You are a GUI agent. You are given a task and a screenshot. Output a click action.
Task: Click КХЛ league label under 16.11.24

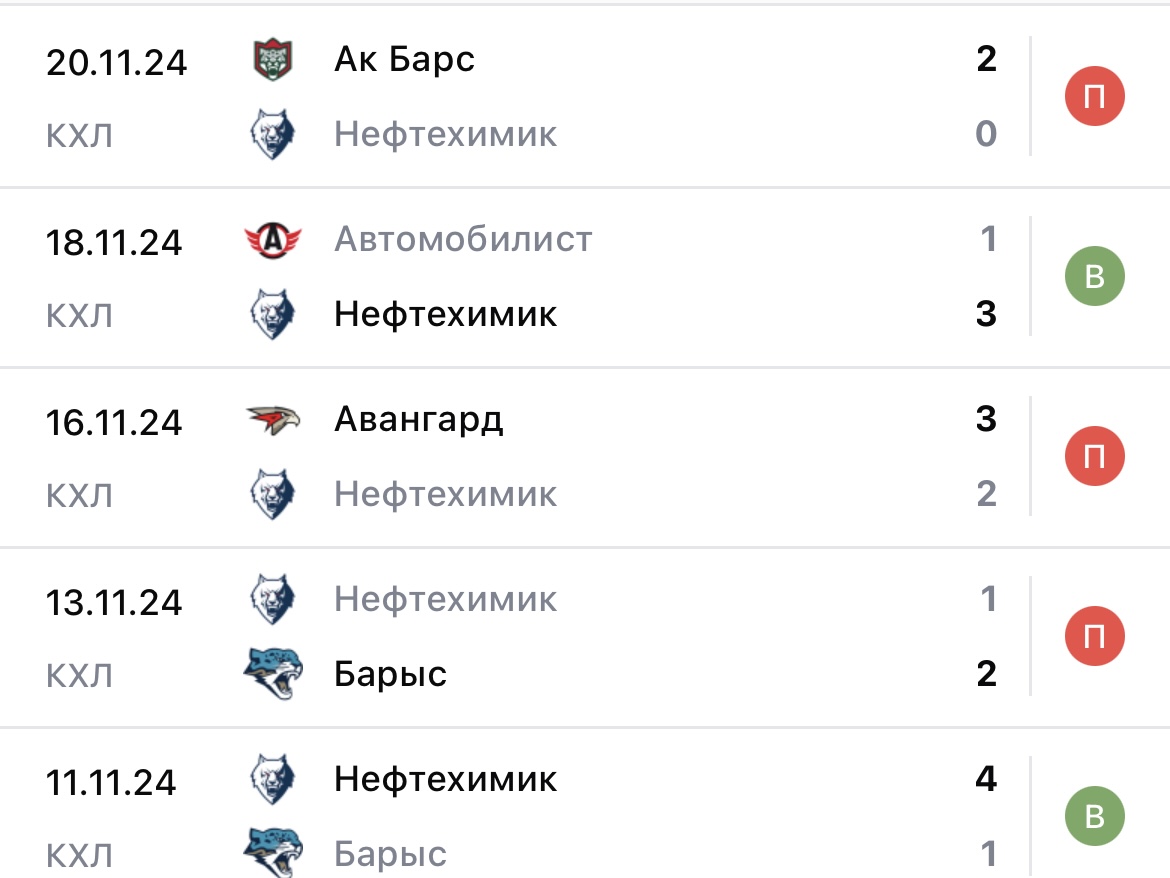[x=79, y=496]
